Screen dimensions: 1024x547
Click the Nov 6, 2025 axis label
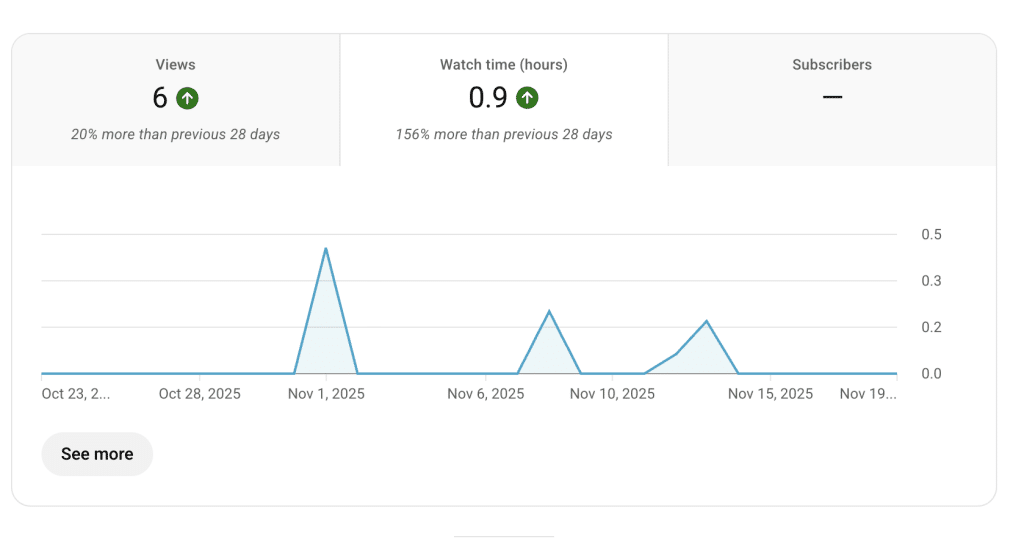(486, 394)
